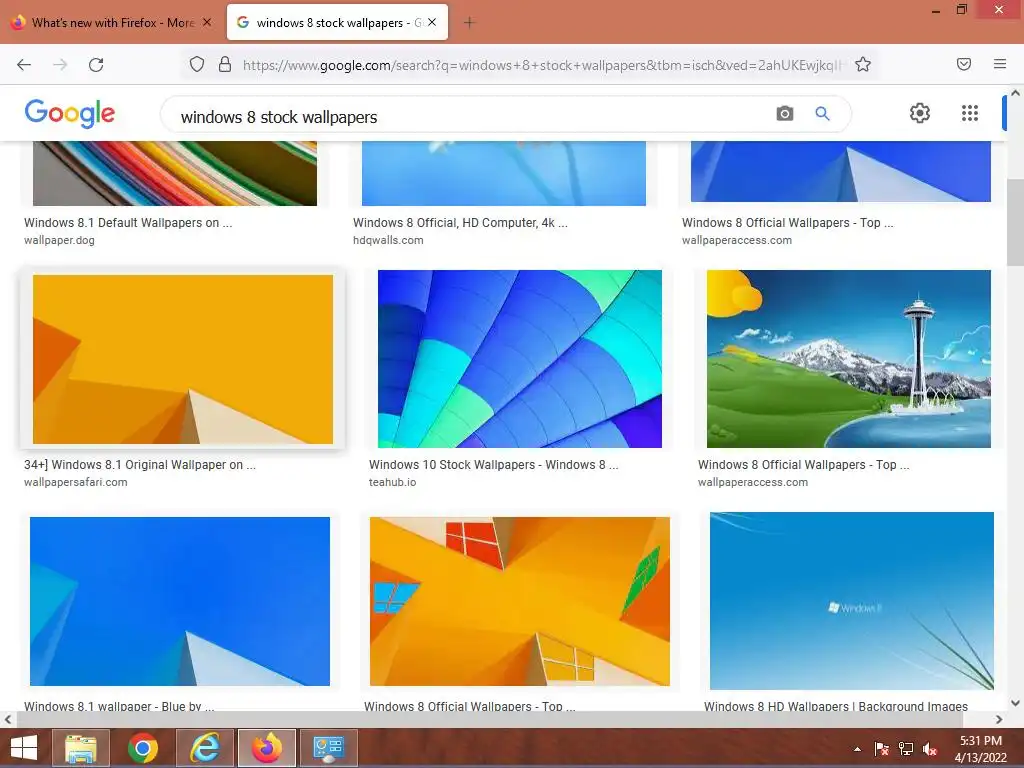Open the Firefox hamburger menu
Image resolution: width=1024 pixels, height=768 pixels.
(1000, 64)
